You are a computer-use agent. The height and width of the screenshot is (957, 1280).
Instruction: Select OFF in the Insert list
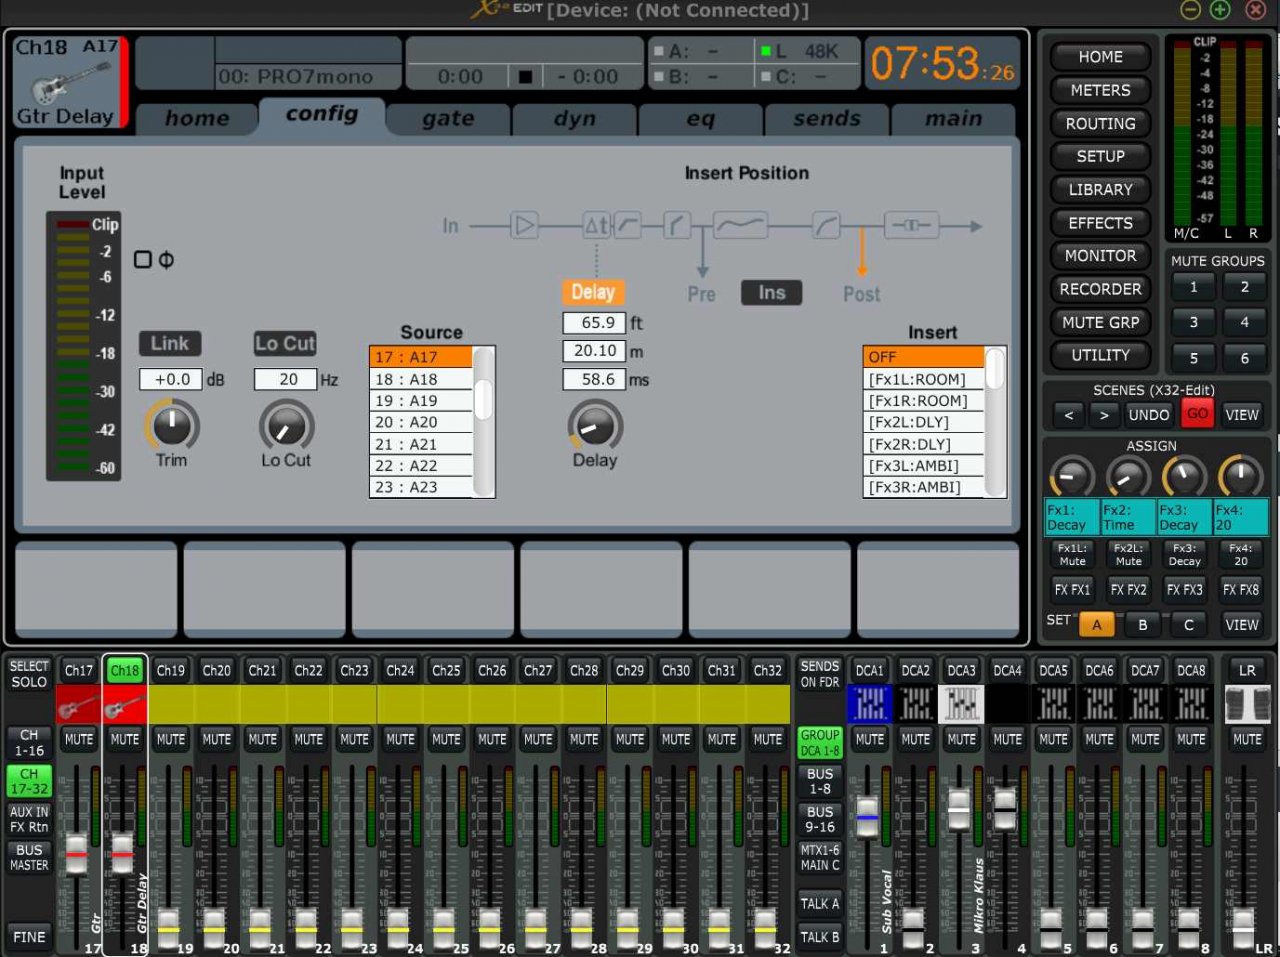(924, 357)
